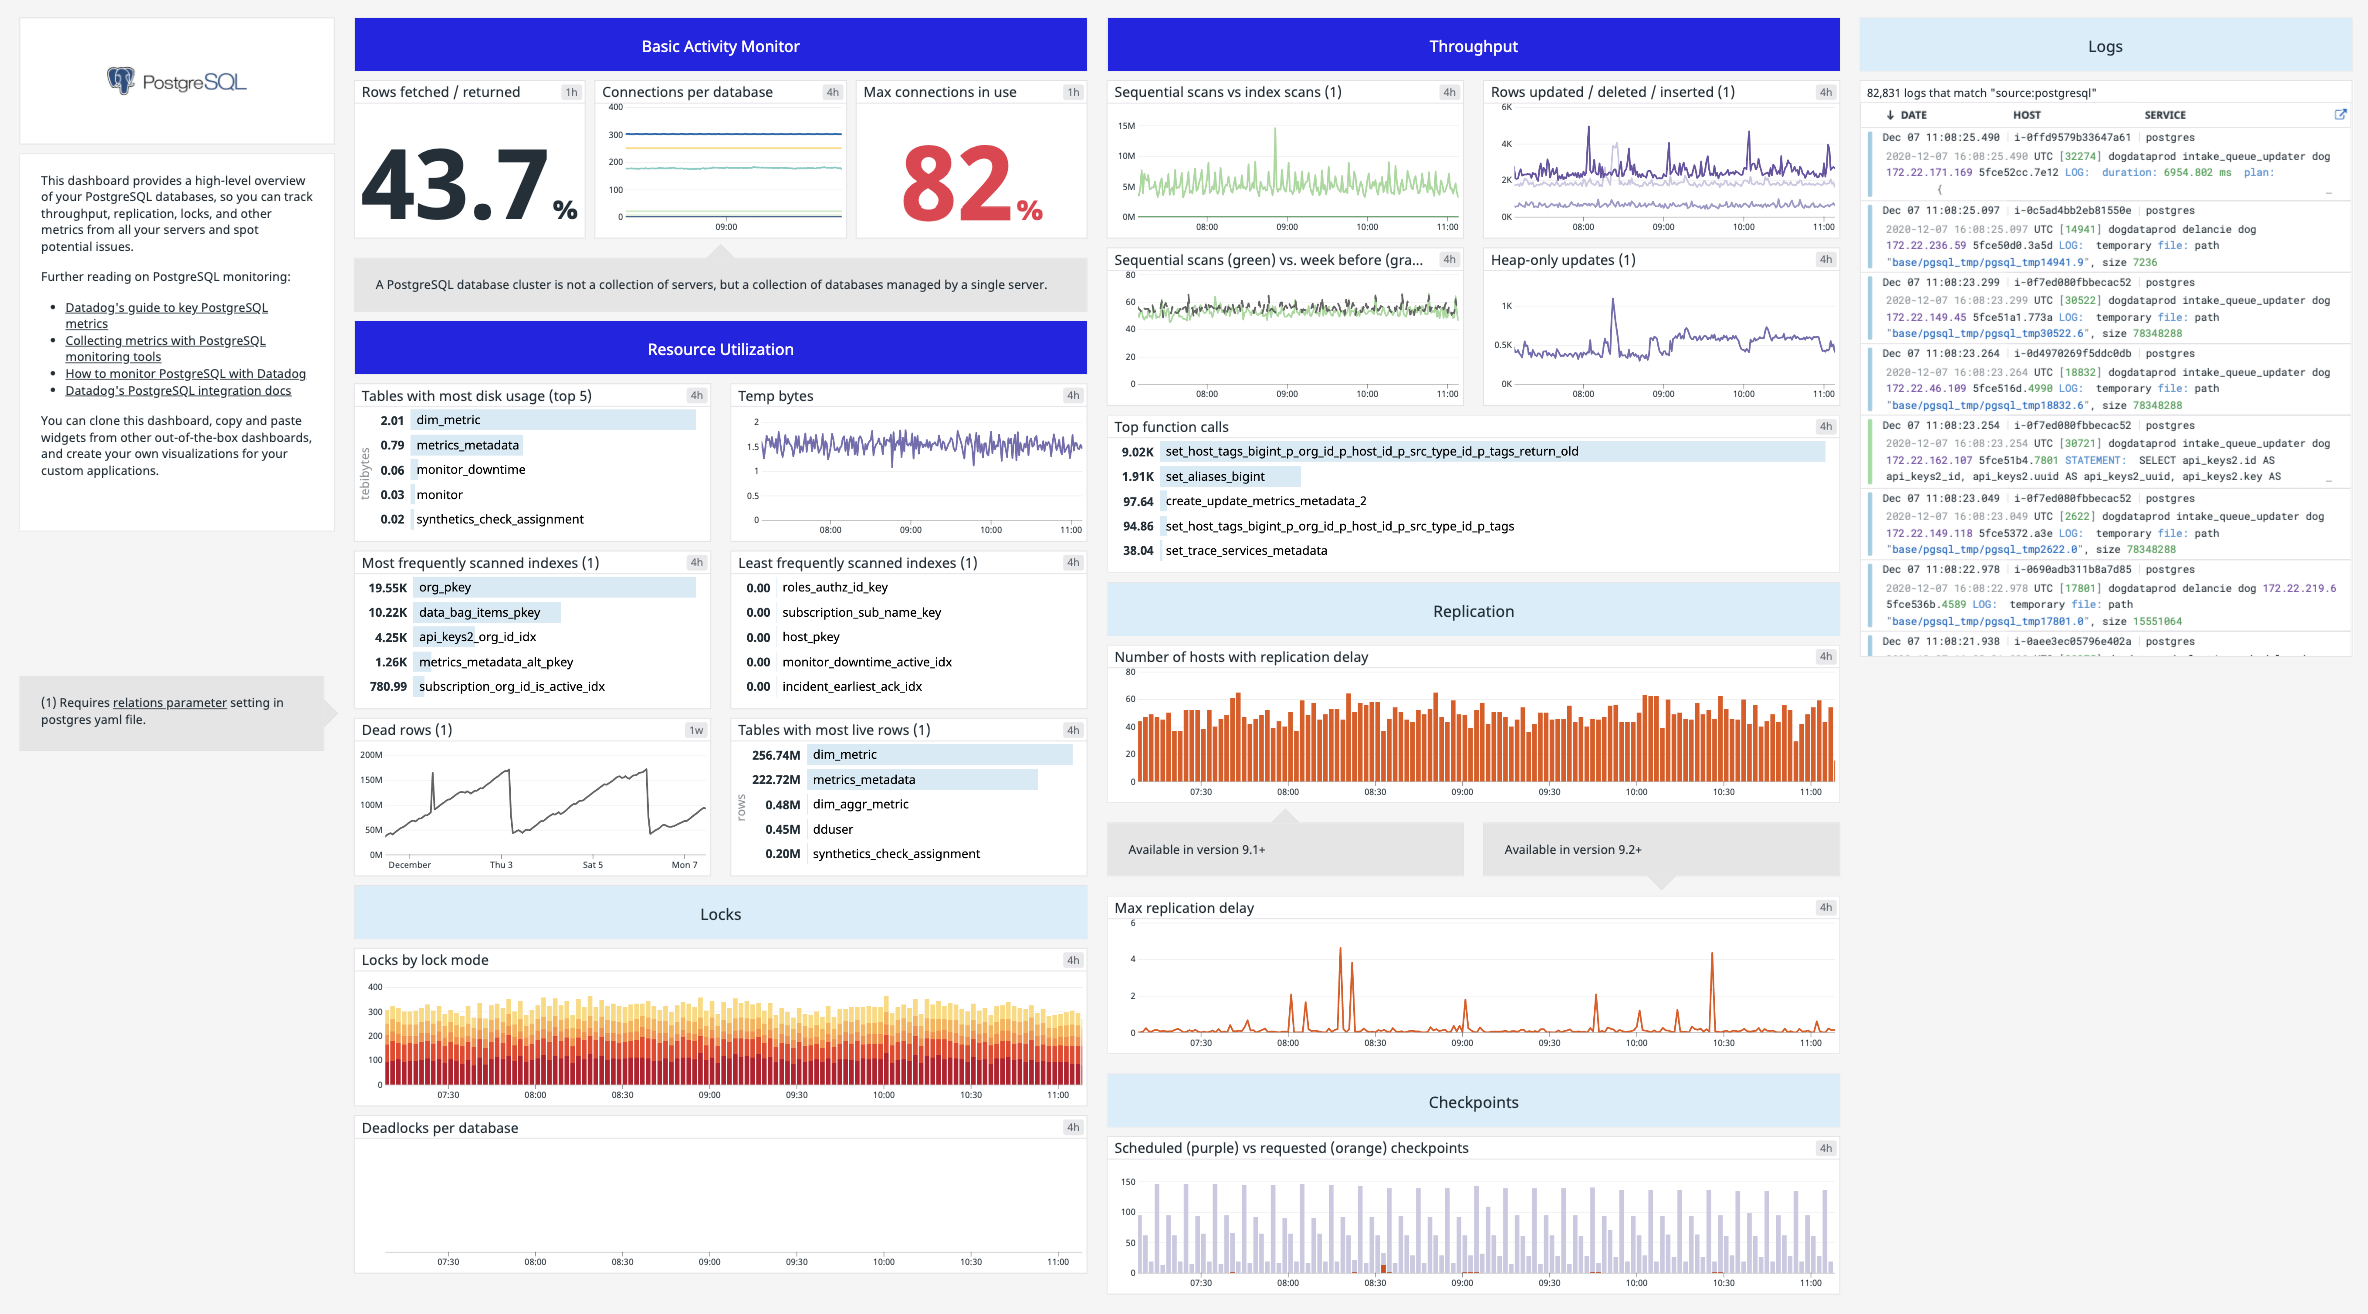Sort logs by SERVICE column header
The width and height of the screenshot is (2368, 1314).
click(2164, 115)
